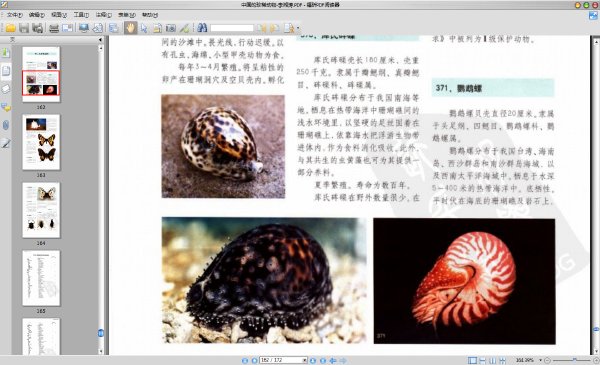Image resolution: width=600 pixels, height=365 pixels.
Task: Show the Signatures pen panel from the side strip
Action: pyautogui.click(x=6, y=143)
